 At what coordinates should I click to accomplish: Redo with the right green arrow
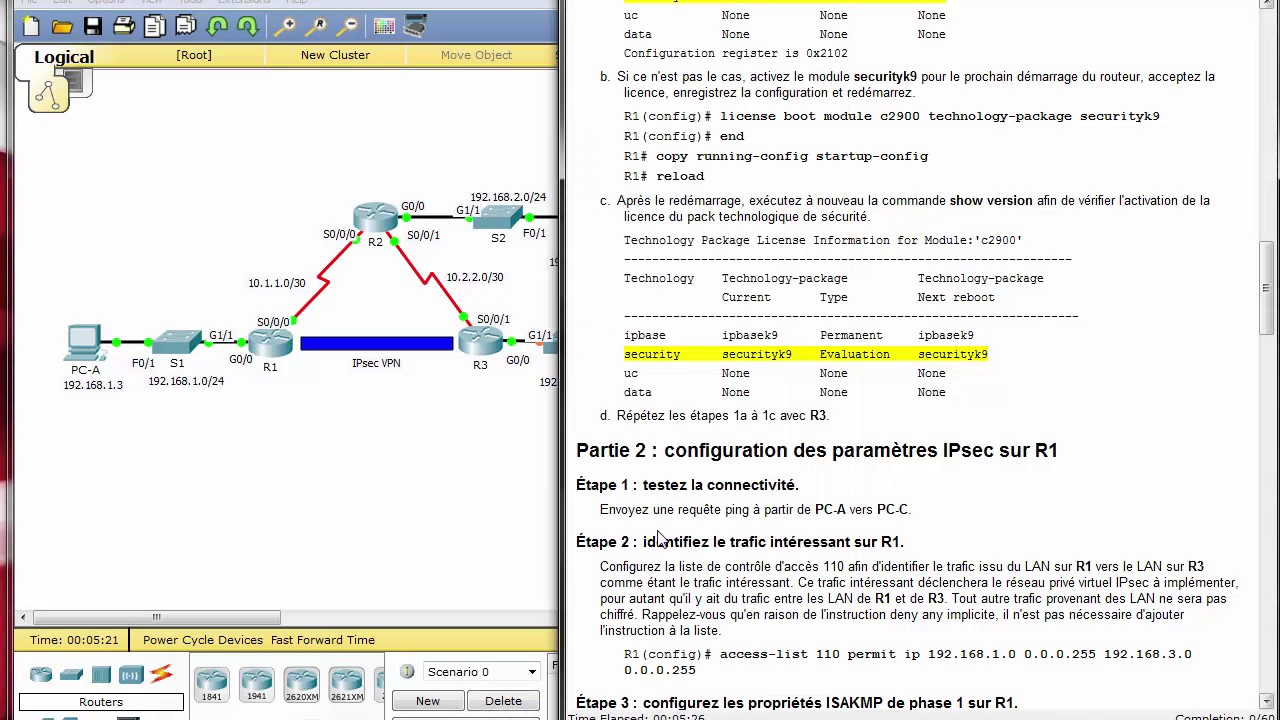247,27
